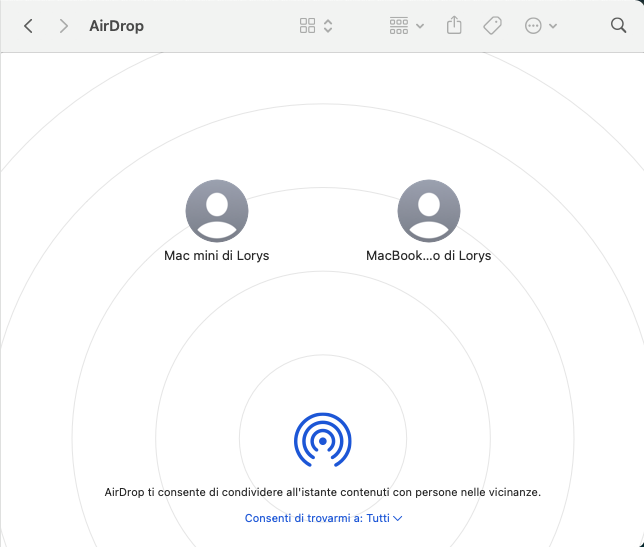The height and width of the screenshot is (547, 644).
Task: Switch to icon grid view
Action: [307, 25]
